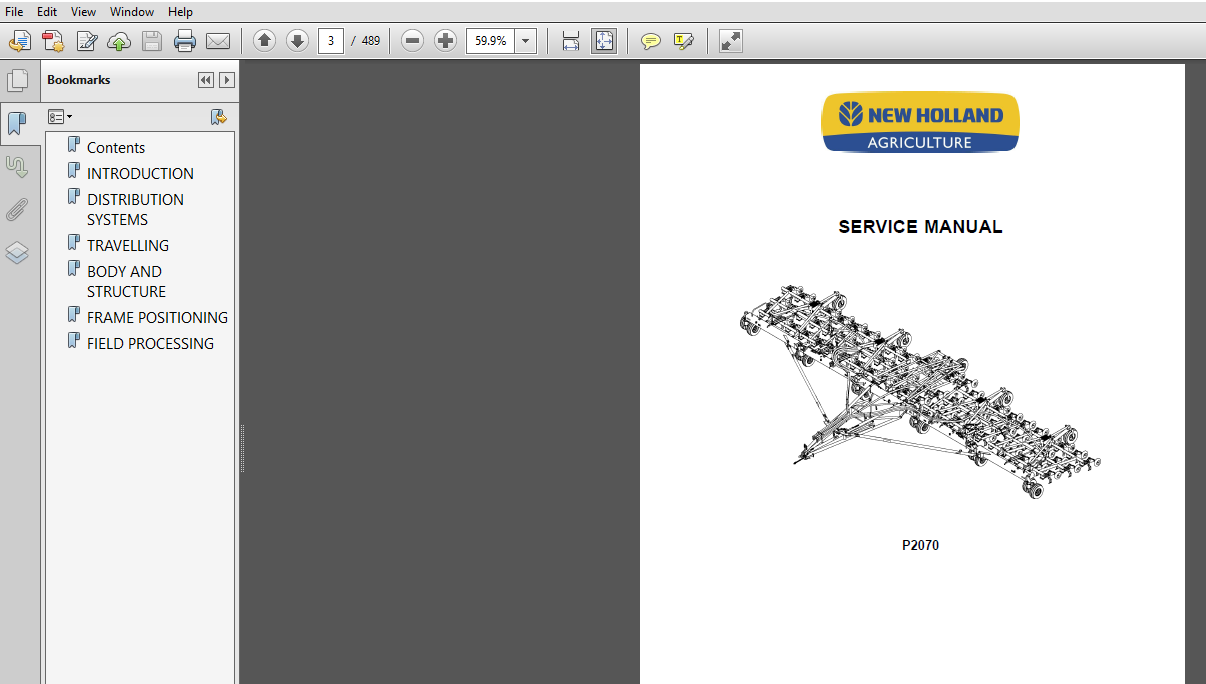Zoom out with the minus button
This screenshot has width=1206, height=684.
click(412, 41)
